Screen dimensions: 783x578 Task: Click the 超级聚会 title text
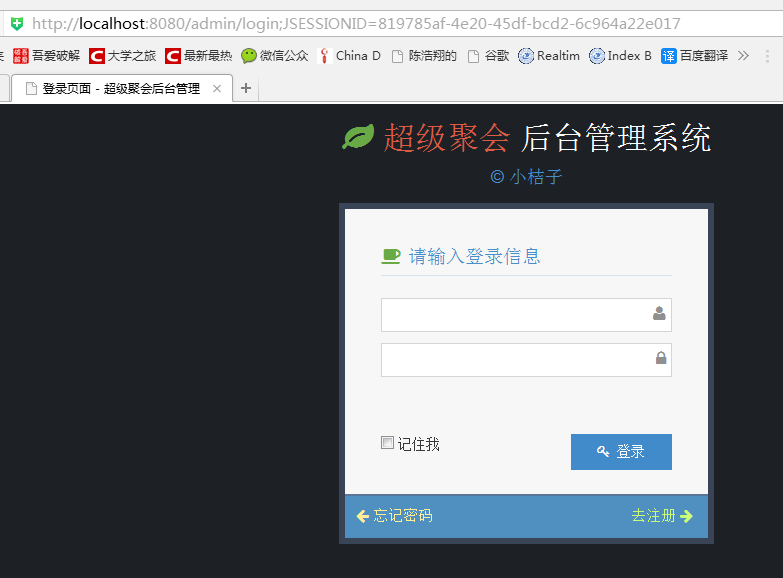pos(447,137)
